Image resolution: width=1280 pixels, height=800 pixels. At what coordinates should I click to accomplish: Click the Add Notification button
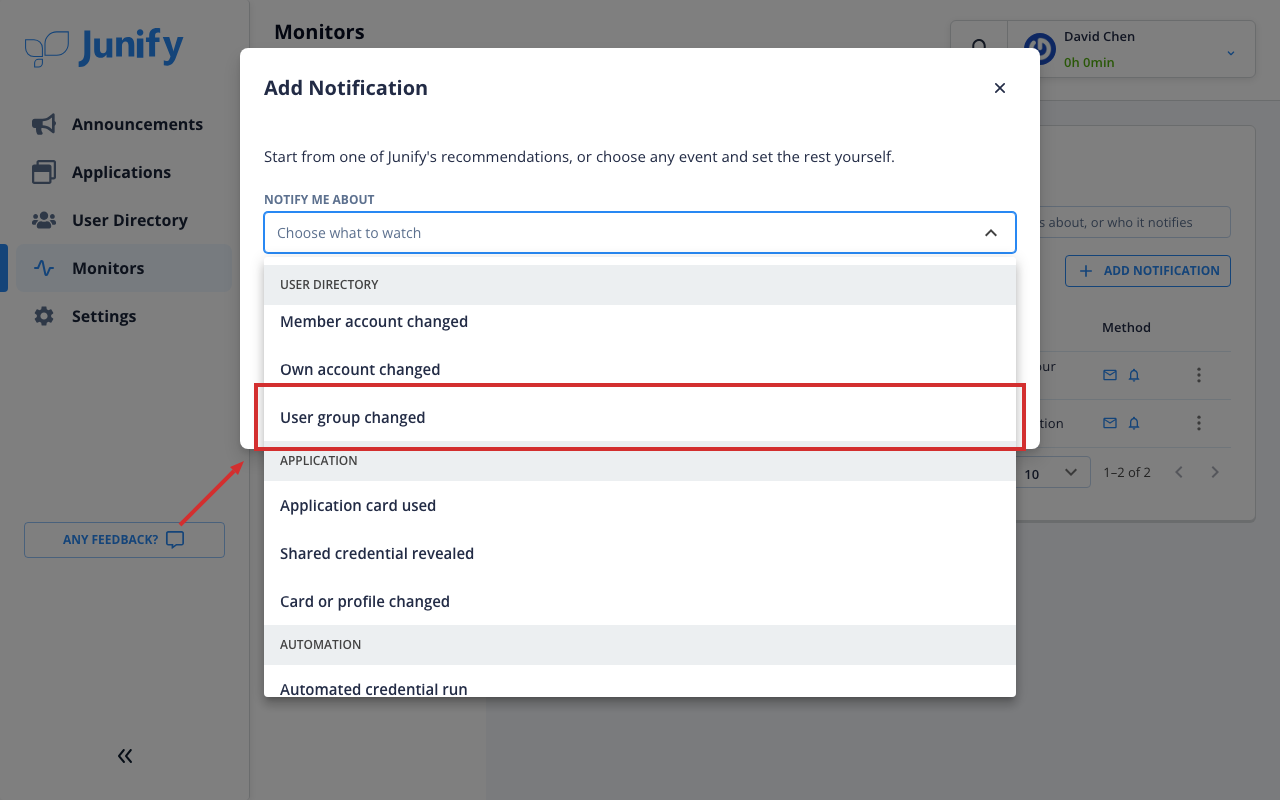[1148, 271]
